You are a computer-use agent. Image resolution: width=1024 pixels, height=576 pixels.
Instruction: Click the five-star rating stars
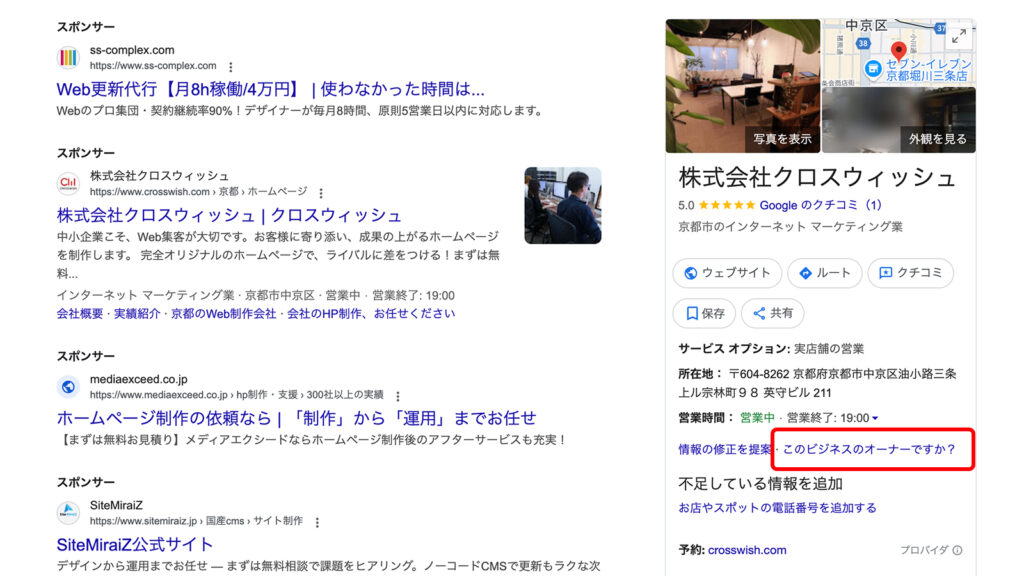point(726,205)
